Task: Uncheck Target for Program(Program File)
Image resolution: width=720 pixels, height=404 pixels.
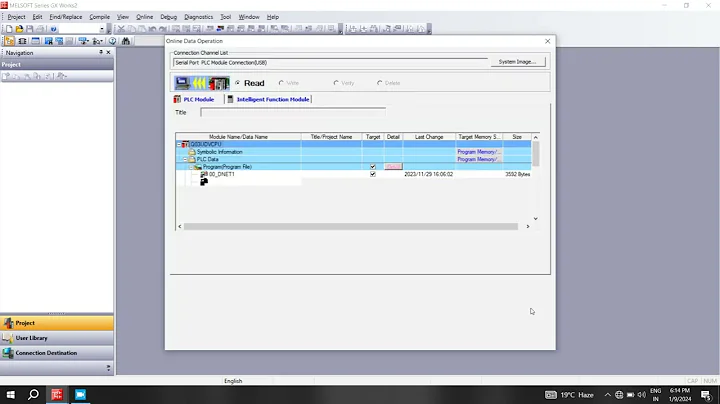Action: click(x=373, y=167)
